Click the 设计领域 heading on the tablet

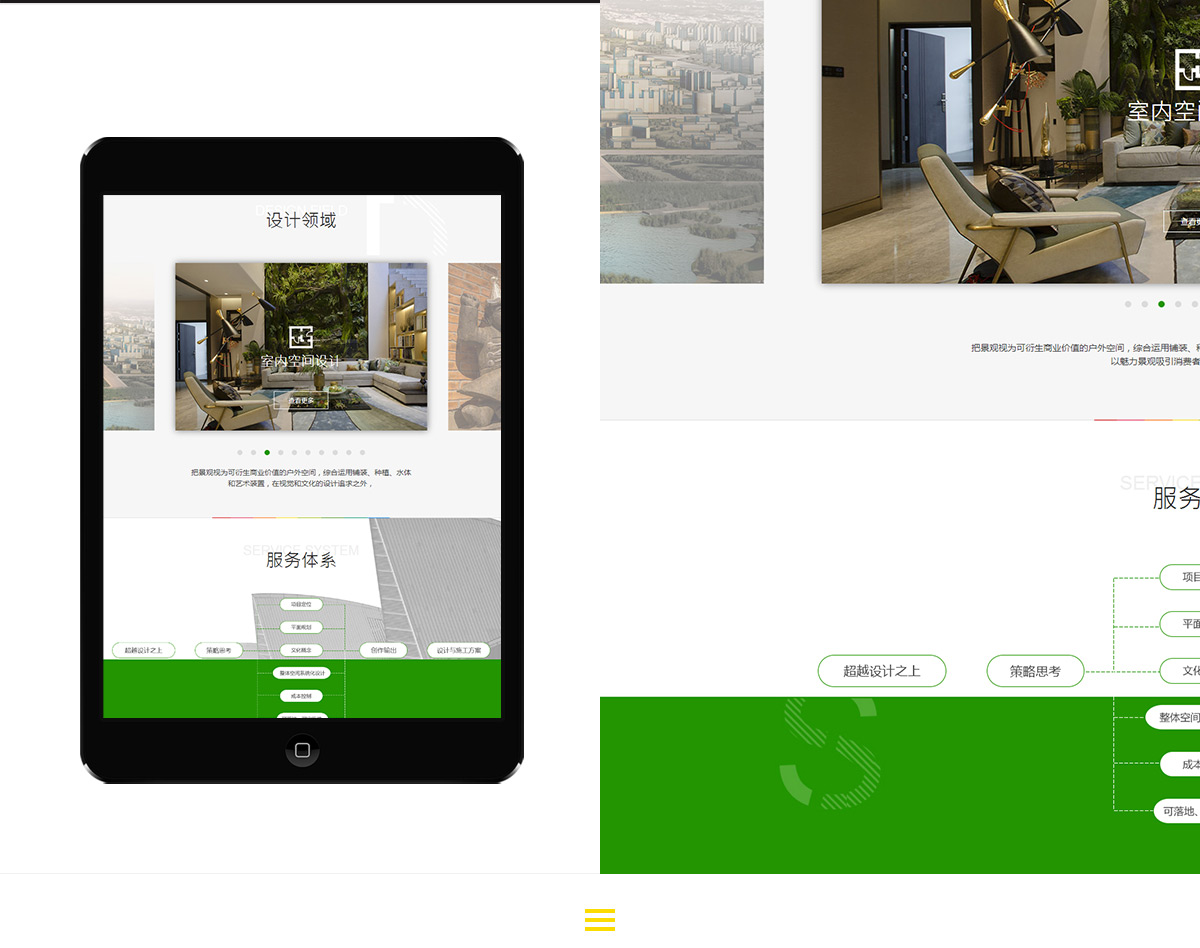pyautogui.click(x=301, y=221)
